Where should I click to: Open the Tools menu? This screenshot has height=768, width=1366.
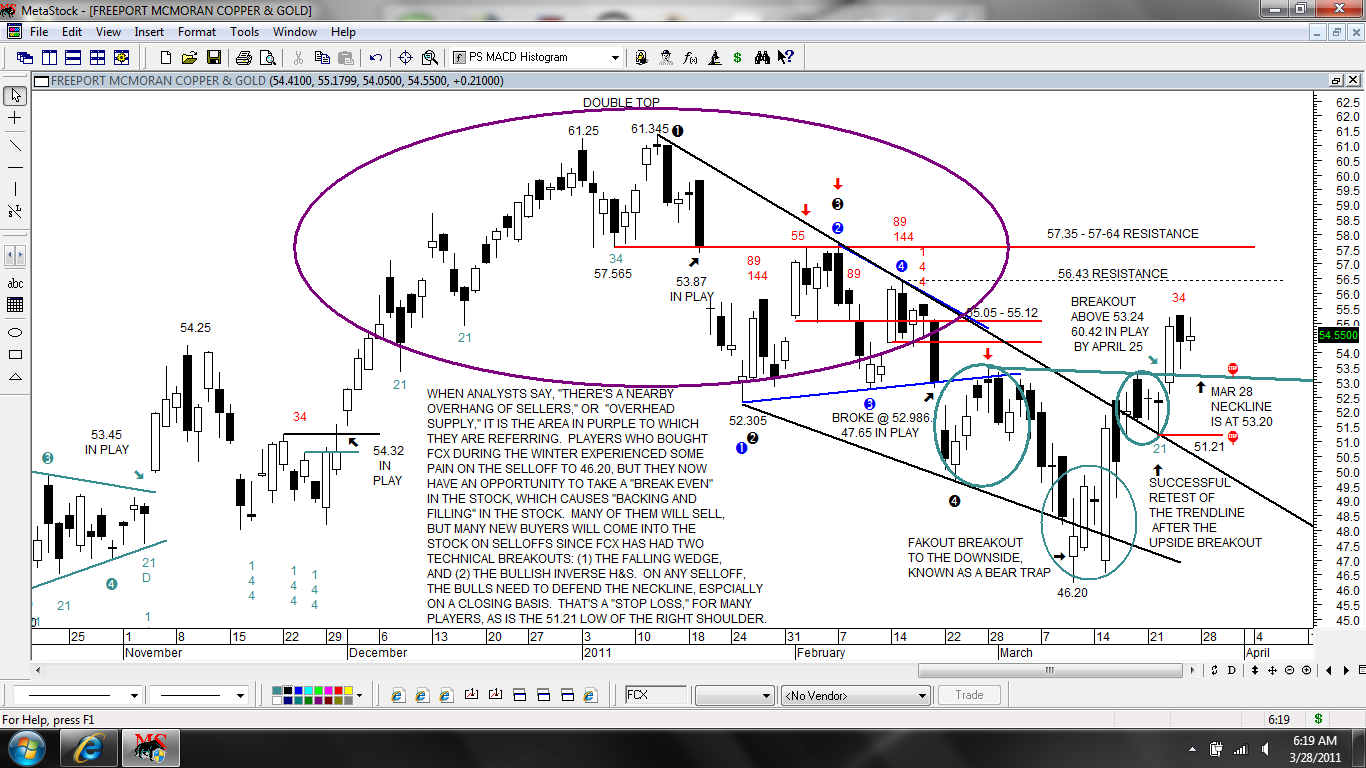(244, 32)
